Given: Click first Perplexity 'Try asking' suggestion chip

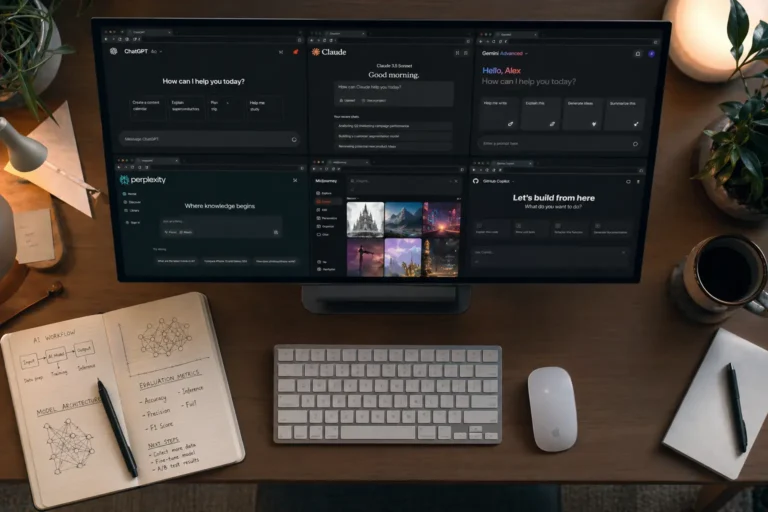Looking at the screenshot, I should [176, 261].
